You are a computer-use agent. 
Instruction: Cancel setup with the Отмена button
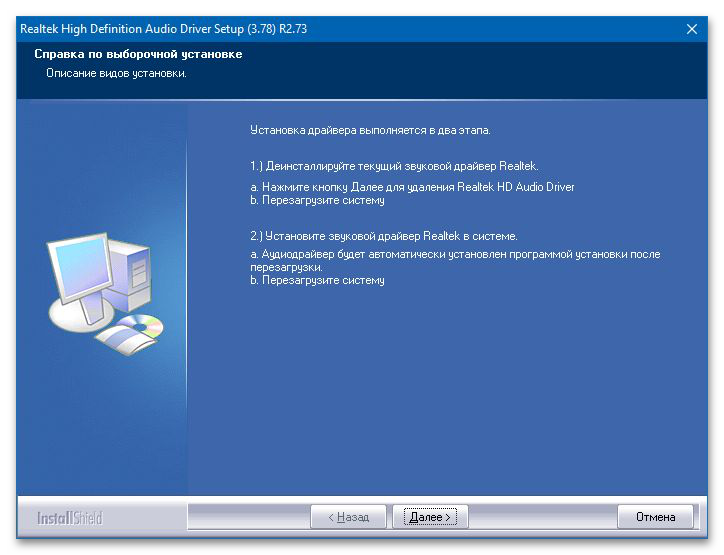point(655,517)
